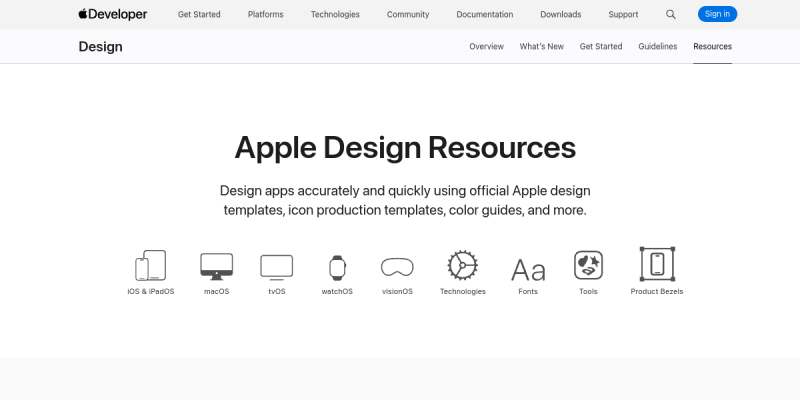Open the Downloads menu
Viewport: 800px width, 400px height.
(x=561, y=14)
